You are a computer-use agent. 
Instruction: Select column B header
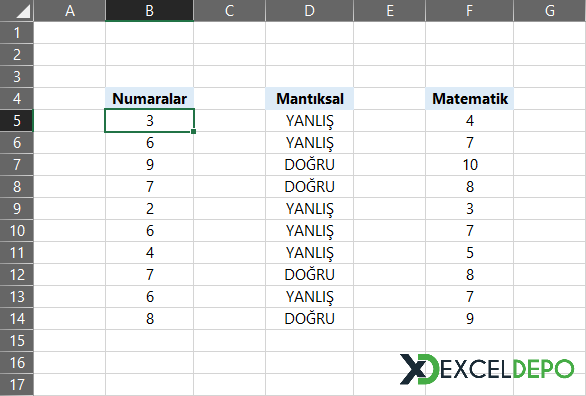[149, 10]
